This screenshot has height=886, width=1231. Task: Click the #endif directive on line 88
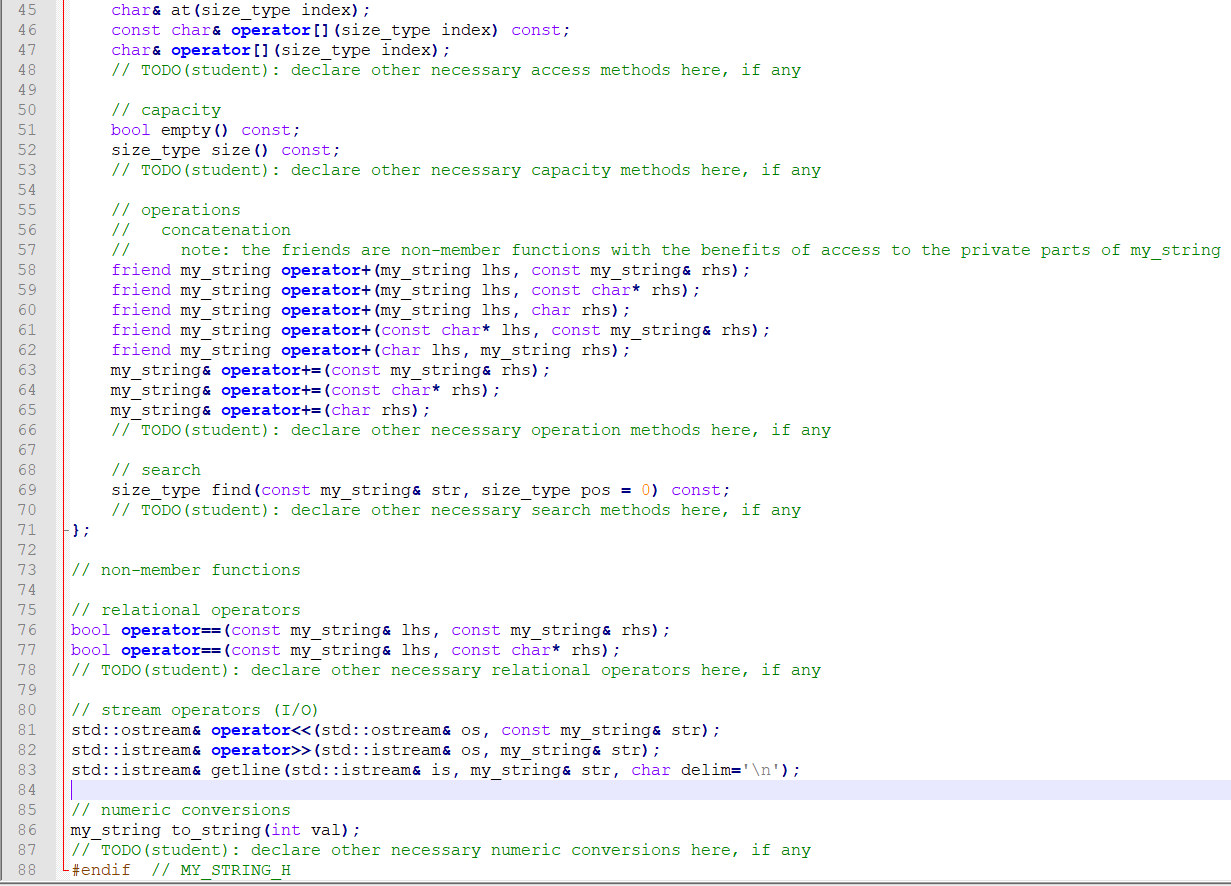tap(100, 870)
